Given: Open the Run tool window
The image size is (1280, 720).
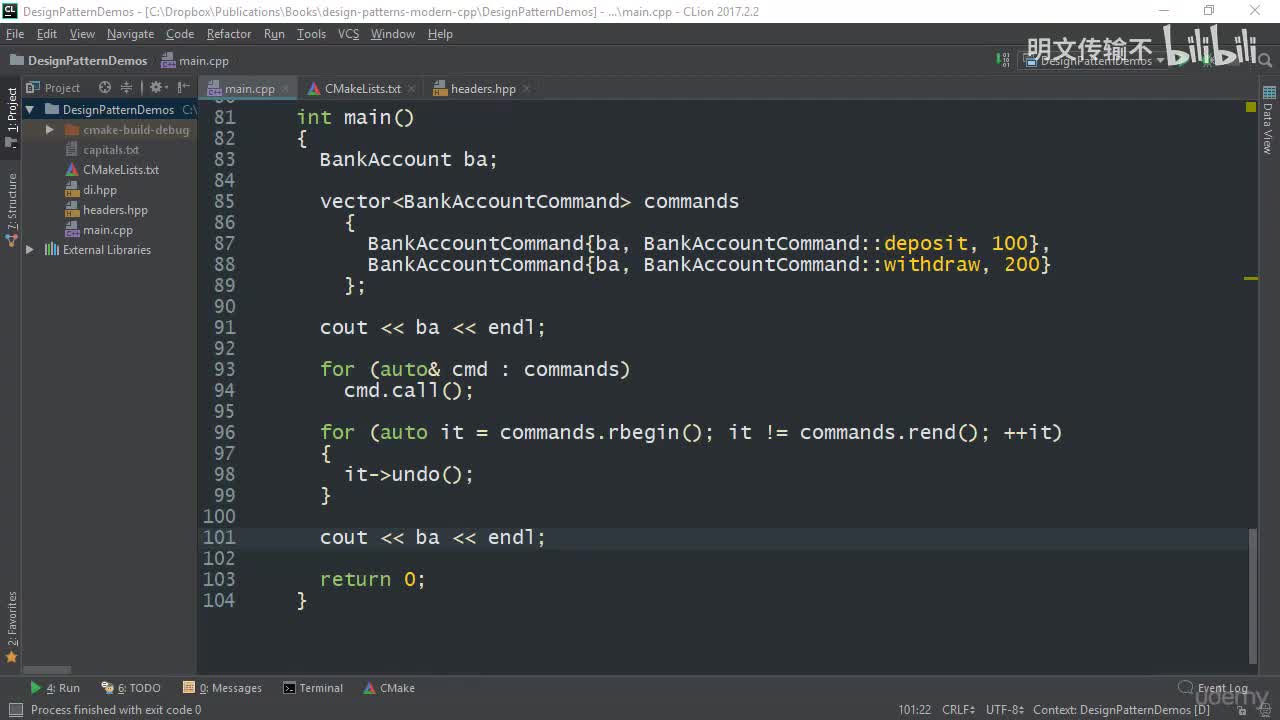Looking at the screenshot, I should (55, 688).
